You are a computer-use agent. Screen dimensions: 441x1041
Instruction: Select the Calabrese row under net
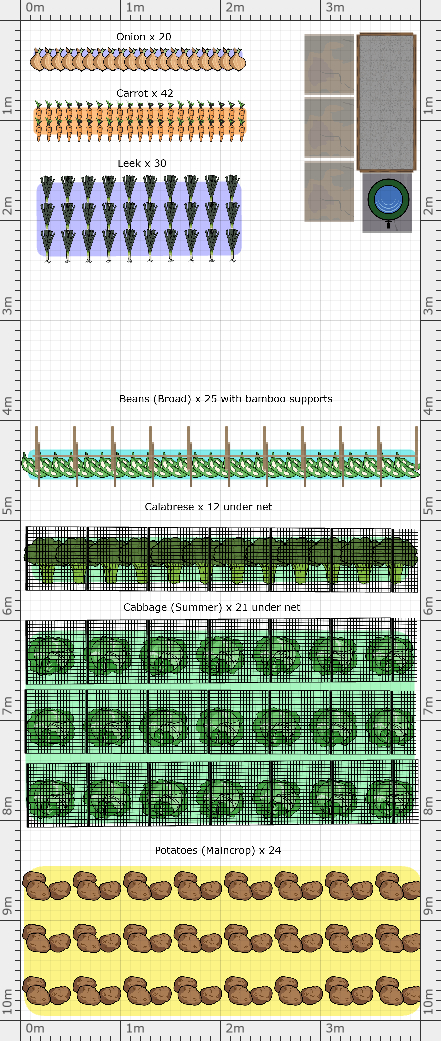coord(221,558)
